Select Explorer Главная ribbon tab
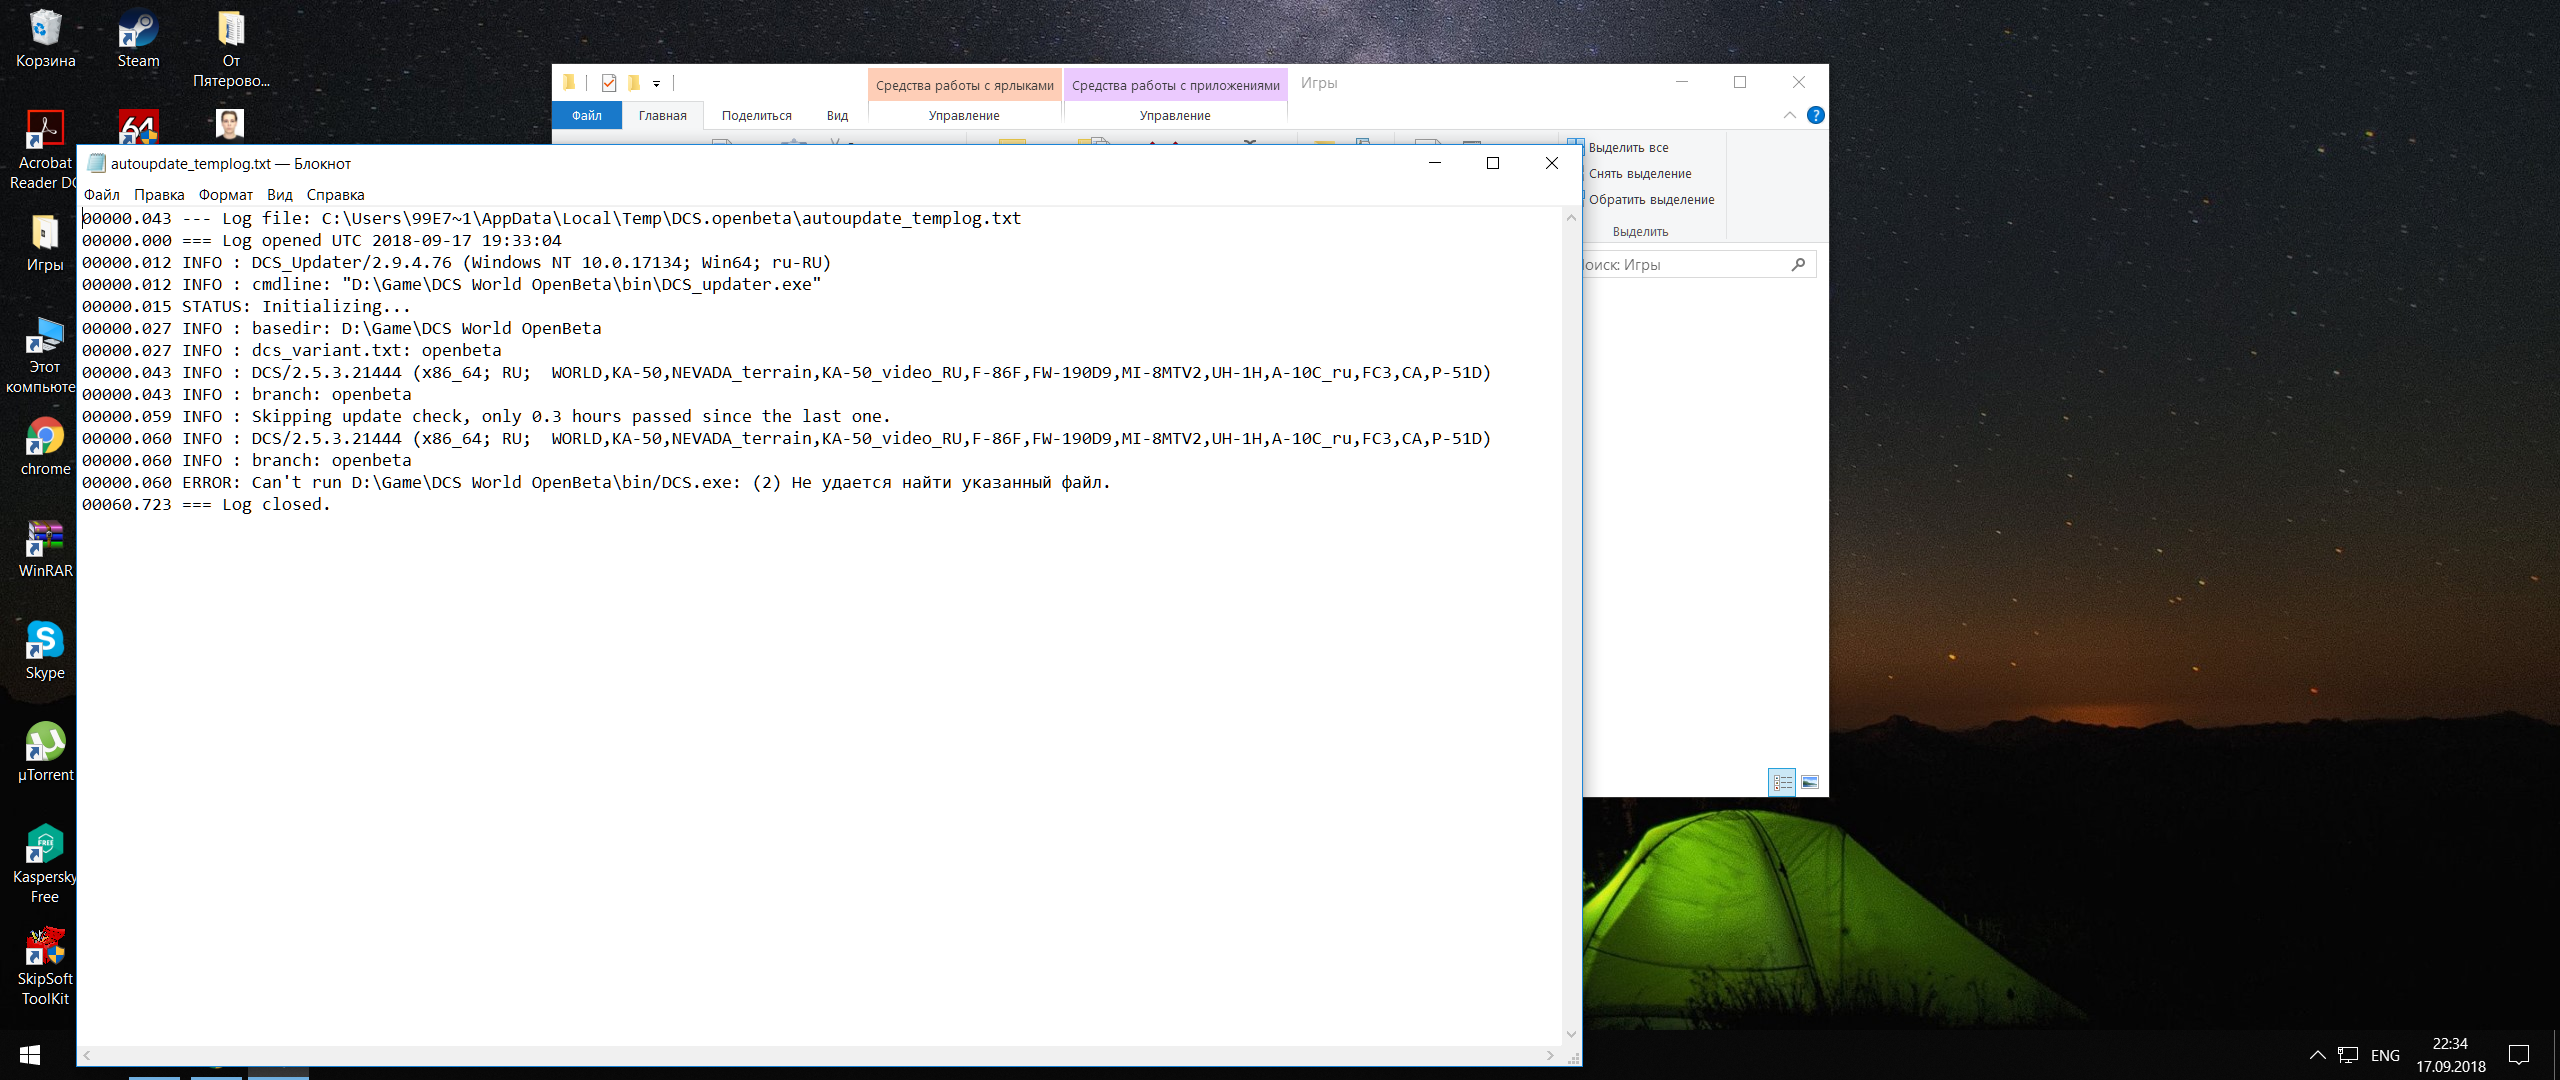 coord(663,116)
